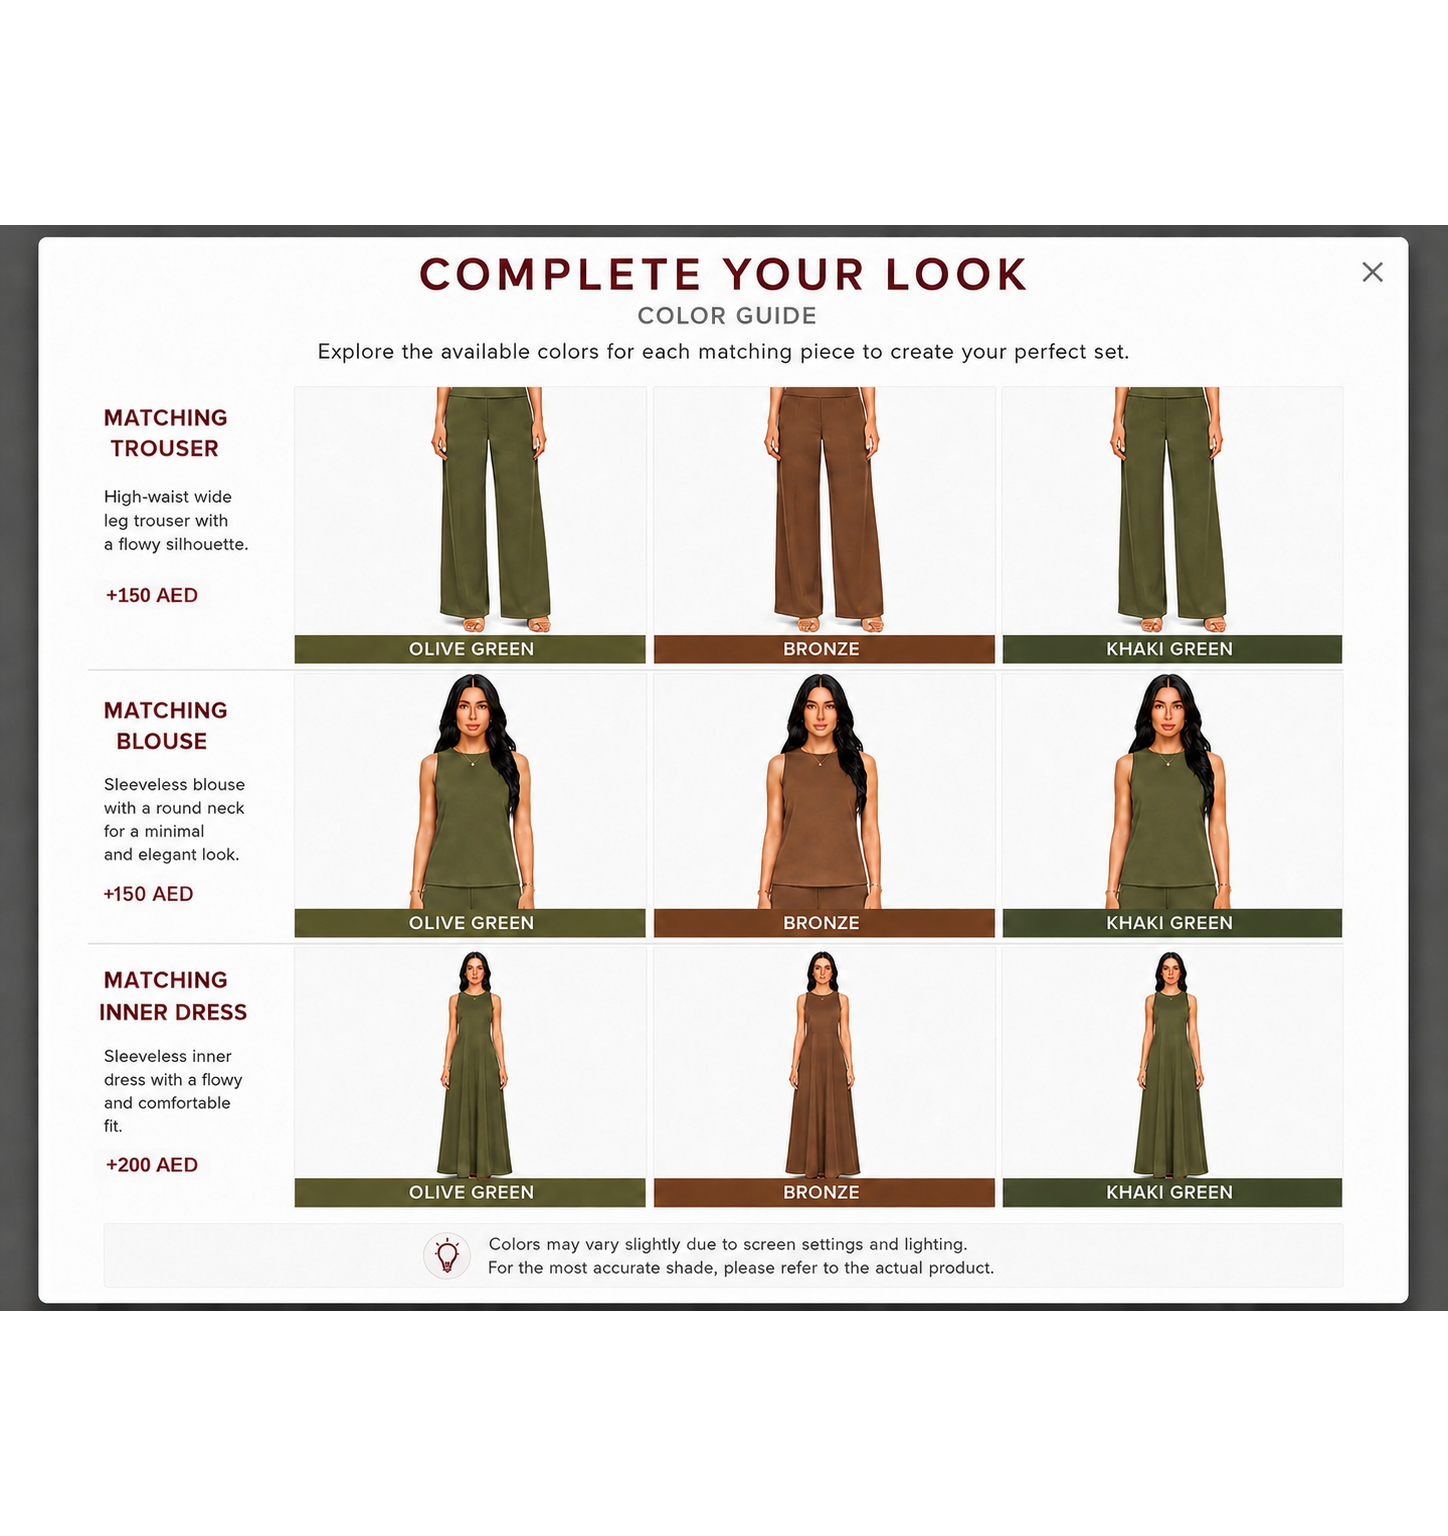Image resolution: width=1448 pixels, height=1536 pixels.
Task: Select the Olive Green trouser image
Action: tap(470, 511)
